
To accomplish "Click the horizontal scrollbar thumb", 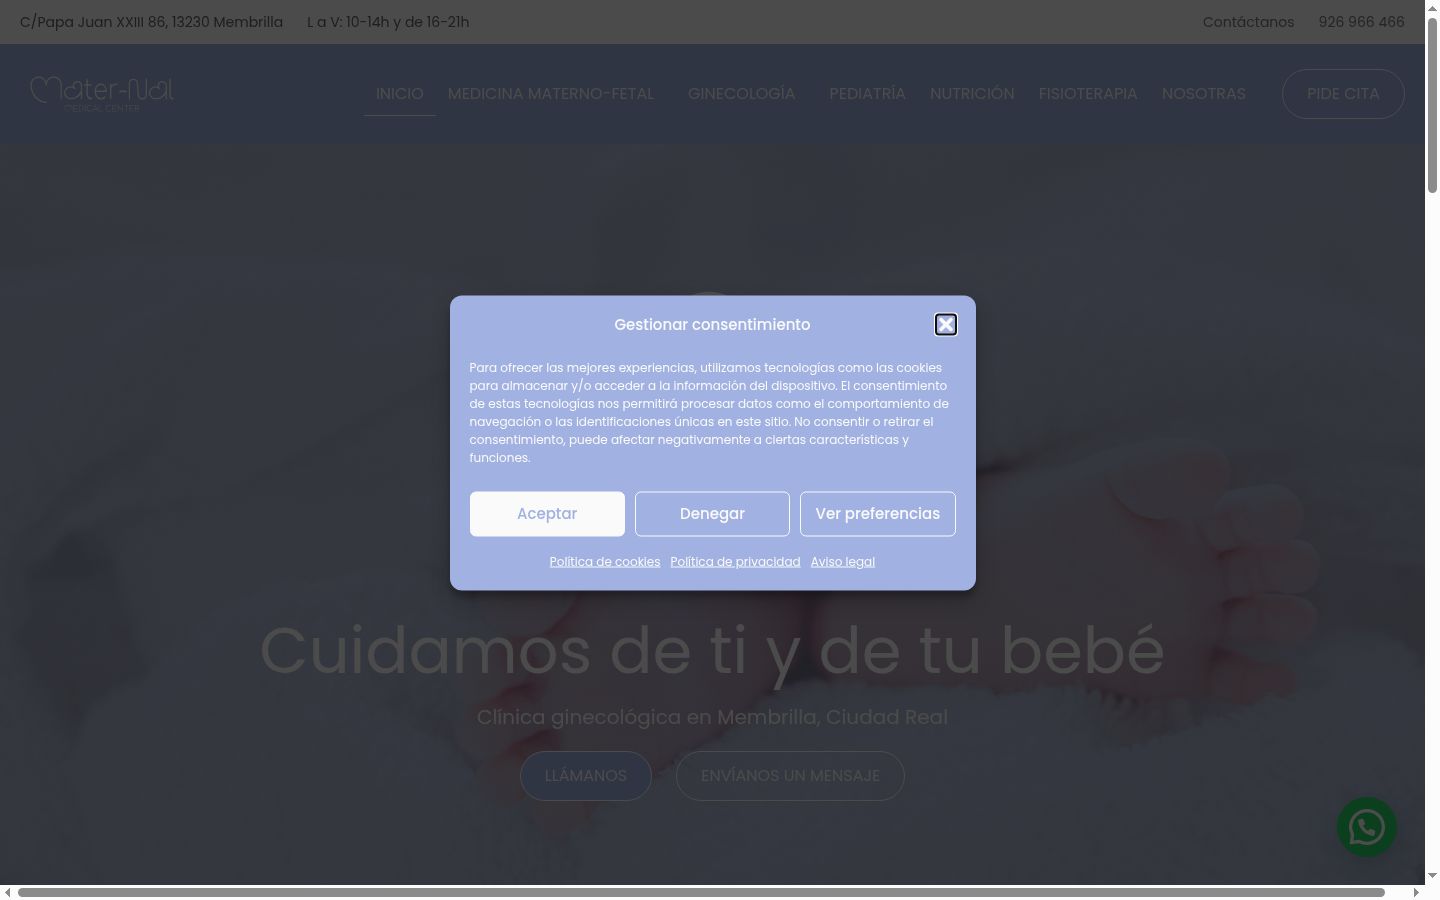I will 701,892.
